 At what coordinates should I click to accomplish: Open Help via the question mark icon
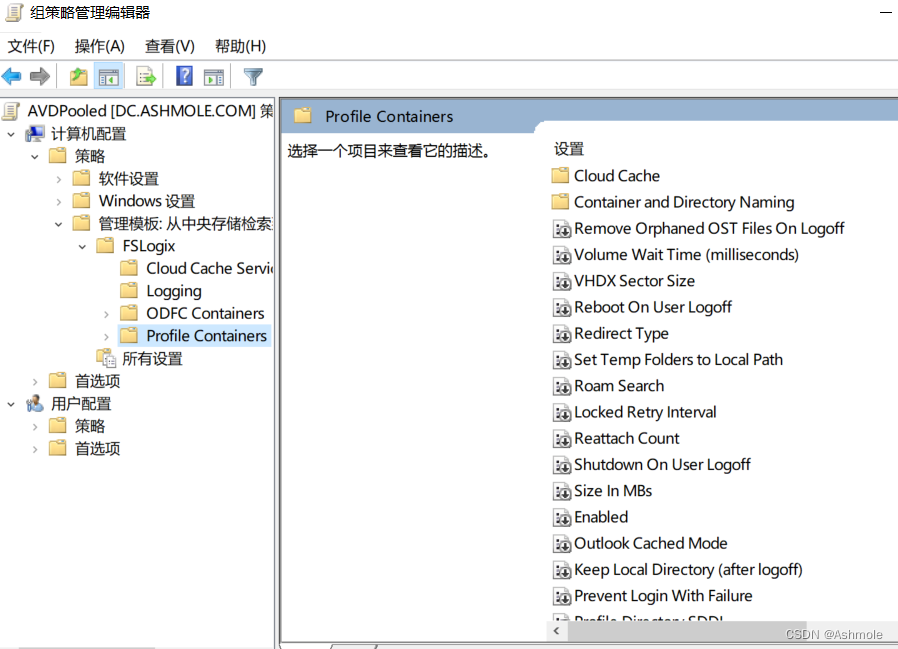point(184,76)
